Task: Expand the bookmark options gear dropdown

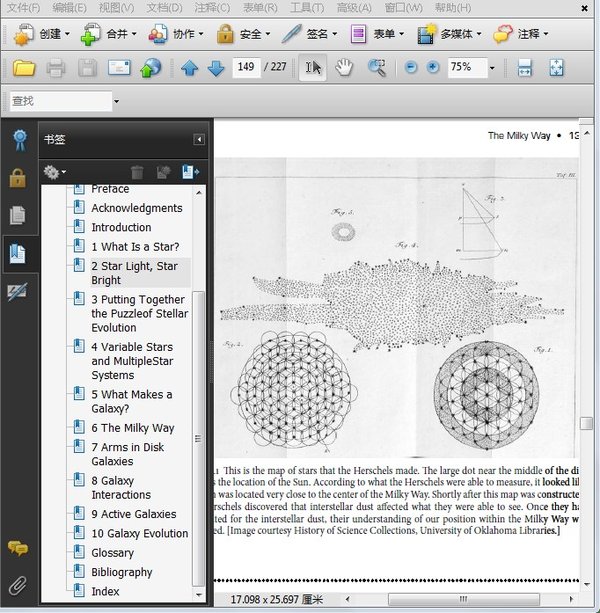Action: (x=55, y=172)
